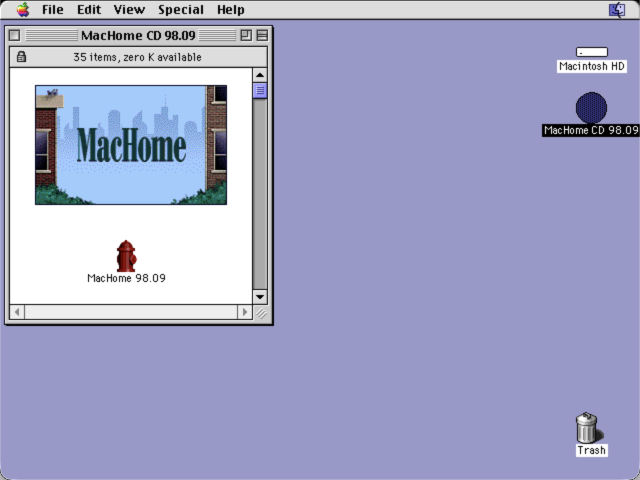The image size is (640, 480).
Task: Select the Macintosh HD drive icon
Action: (x=592, y=52)
